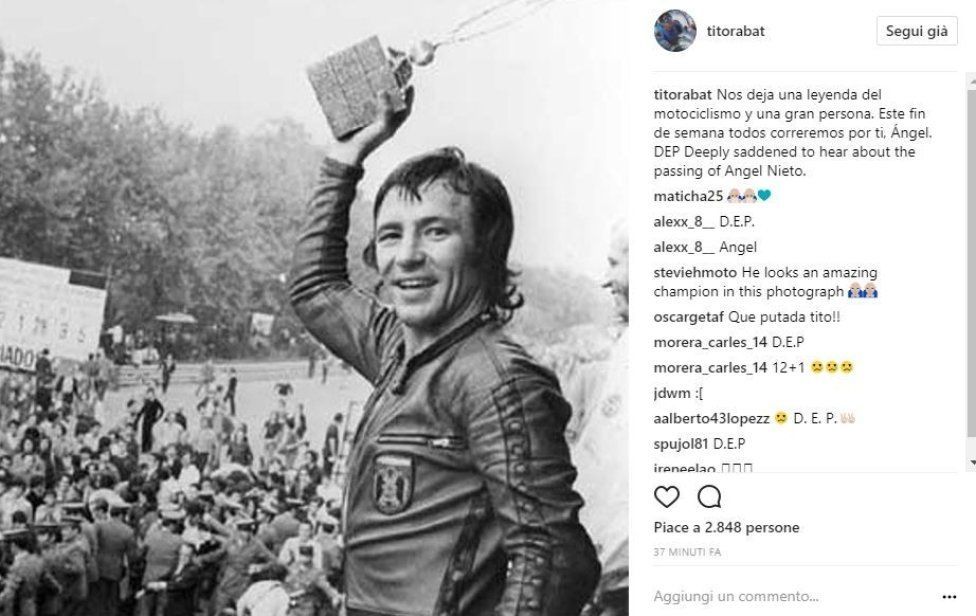Open the titorabat profile avatar
Viewport: 976px width, 616px height.
coord(675,30)
